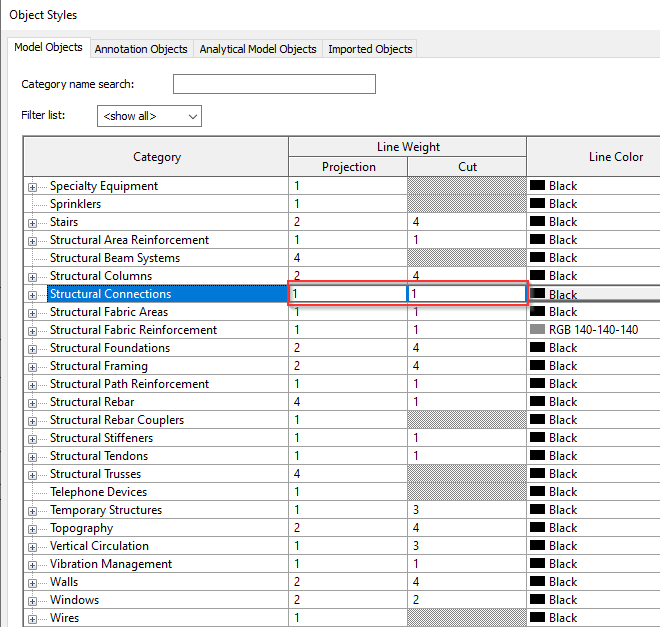The width and height of the screenshot is (660, 627).
Task: Click the Structural Fabric Reinforcement gray color swatch
Action: point(536,330)
